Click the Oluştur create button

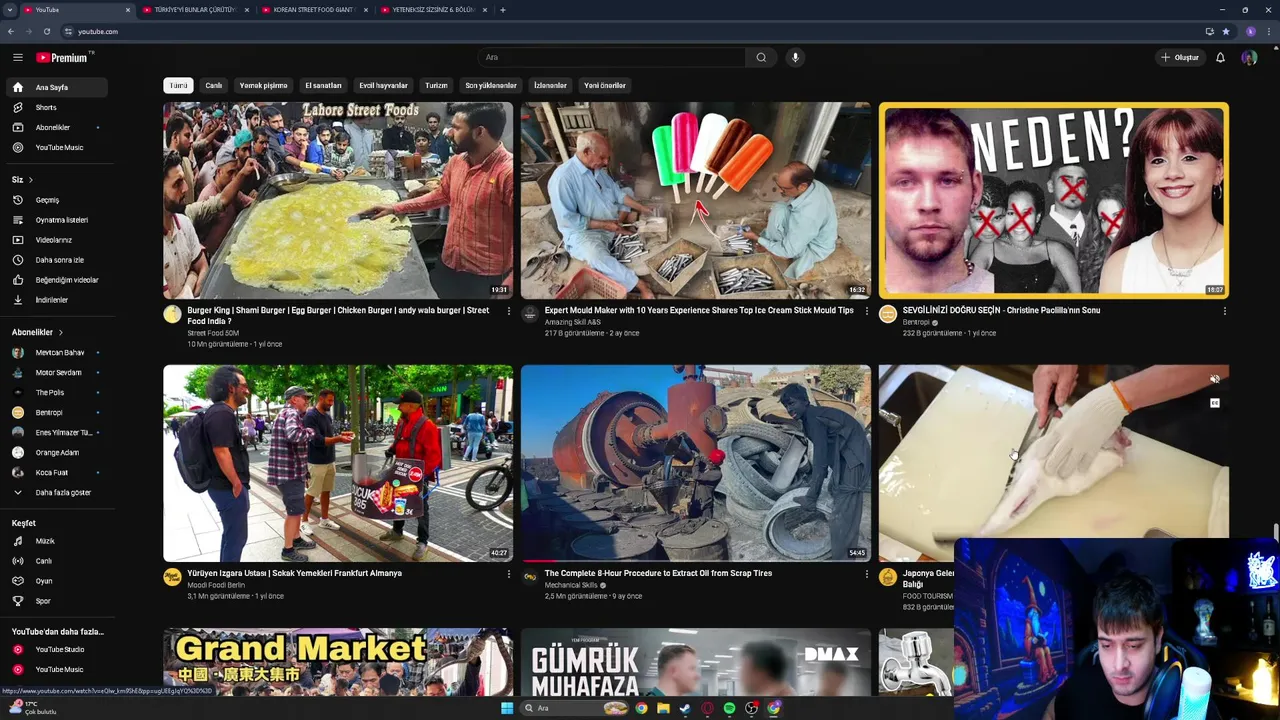click(x=1180, y=58)
